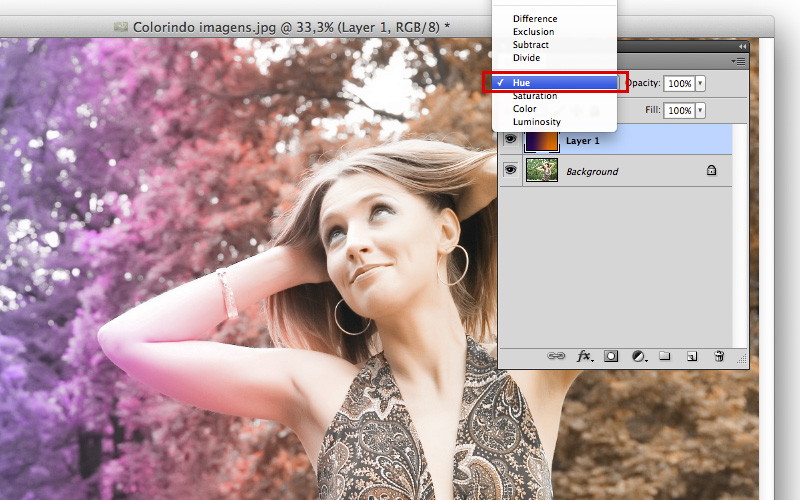Click the Opacity label
The width and height of the screenshot is (800, 500).
click(643, 83)
